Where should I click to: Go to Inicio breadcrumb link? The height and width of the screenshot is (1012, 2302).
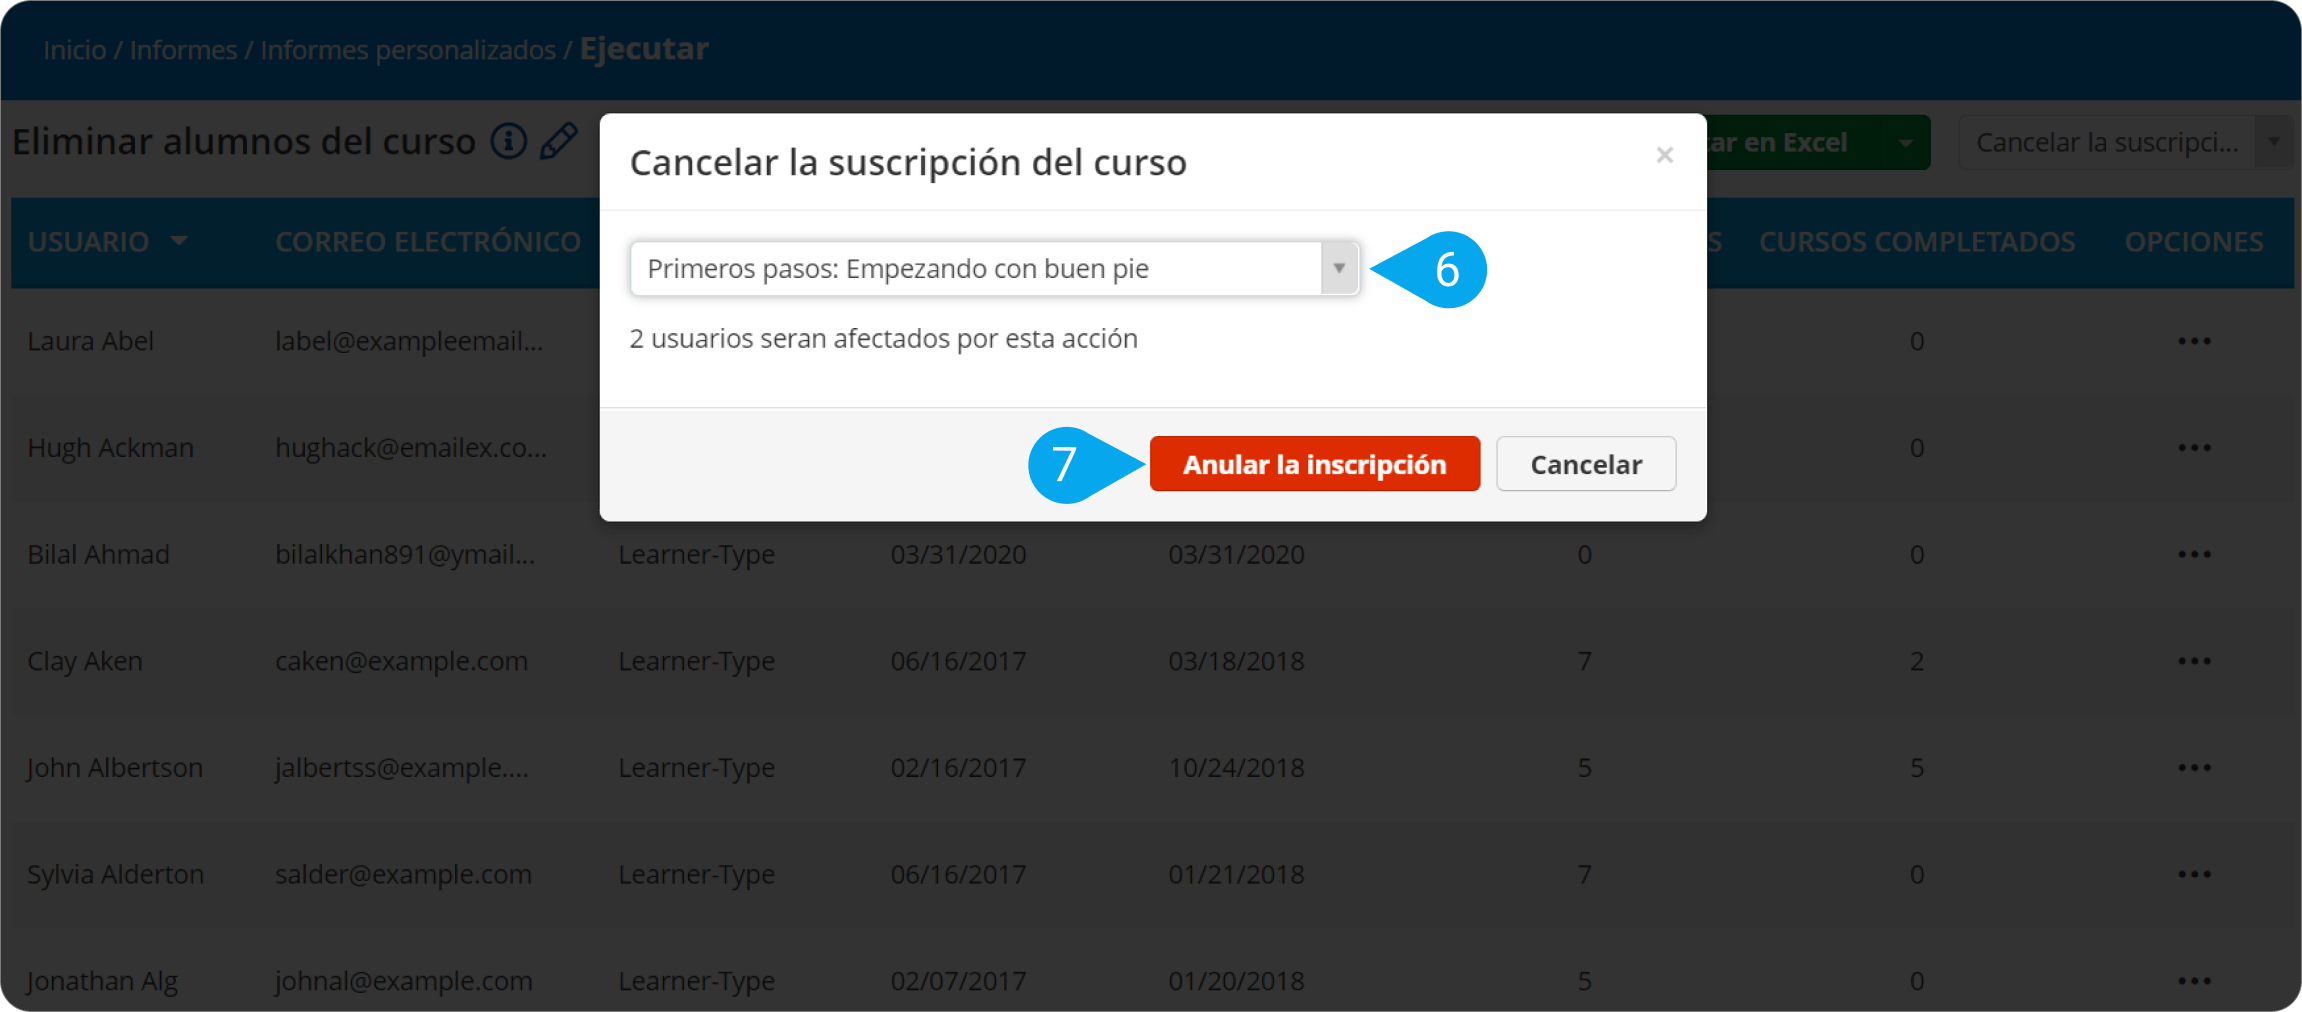tap(75, 50)
